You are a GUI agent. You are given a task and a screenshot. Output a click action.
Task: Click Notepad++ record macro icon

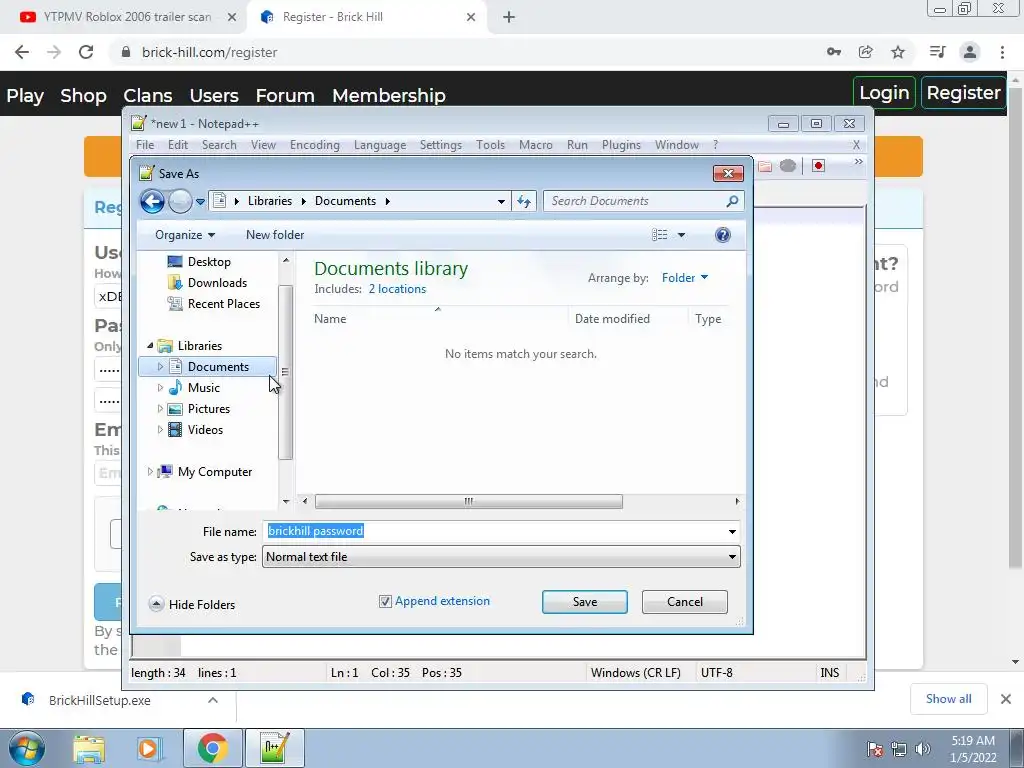pos(818,166)
